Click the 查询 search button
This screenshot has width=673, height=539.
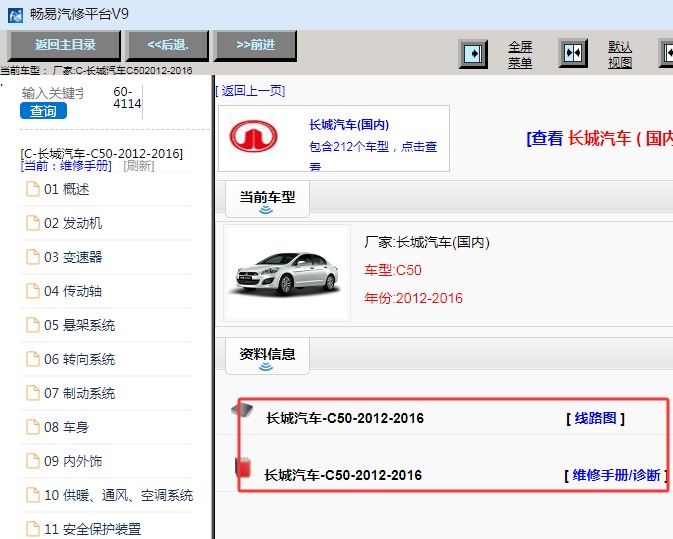pyautogui.click(x=43, y=111)
